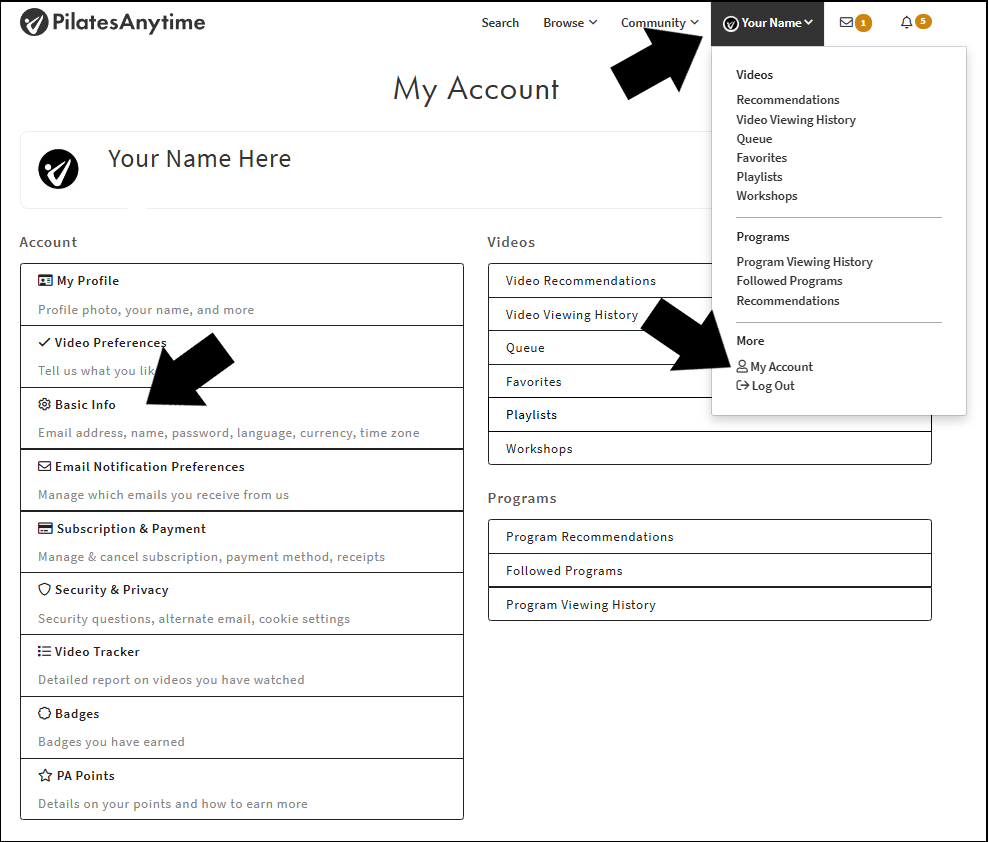Select Recommendations under Programs in dropdown
Viewport: 989px width, 842px height.
(x=788, y=301)
